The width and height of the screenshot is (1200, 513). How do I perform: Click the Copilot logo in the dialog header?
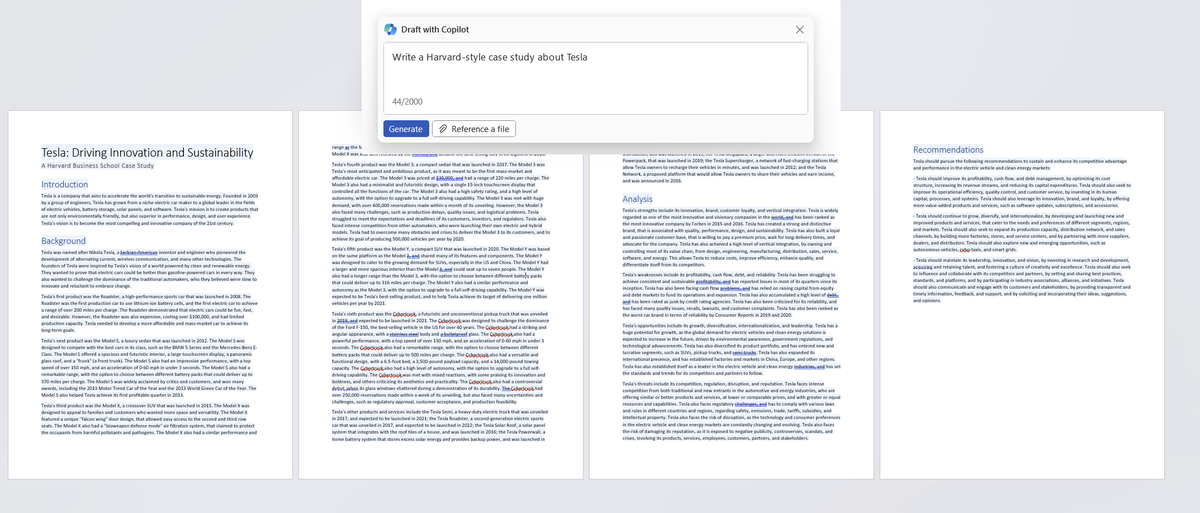tap(391, 30)
